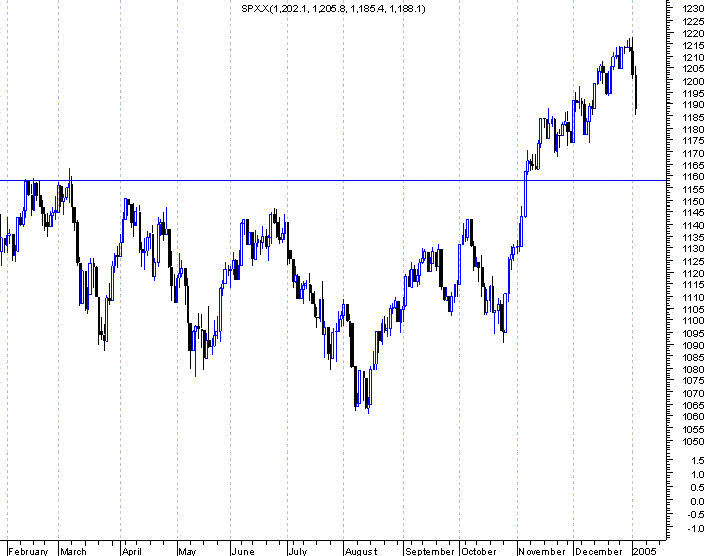This screenshot has height=556, width=707.
Task: Click the 0.0 value on the lower scale
Action: click(x=697, y=501)
